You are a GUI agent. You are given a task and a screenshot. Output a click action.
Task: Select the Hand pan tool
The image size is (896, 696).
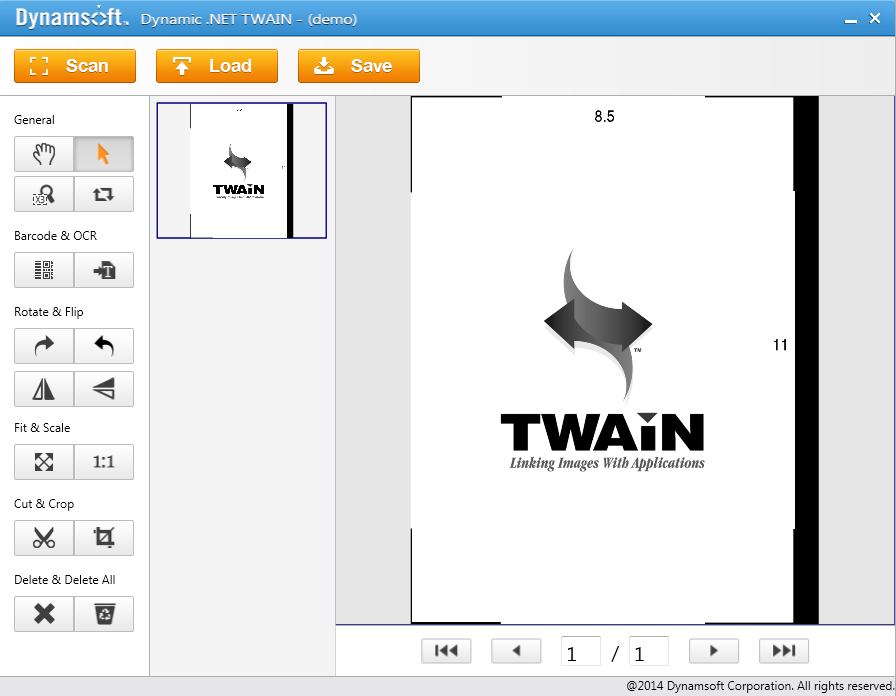(x=44, y=154)
